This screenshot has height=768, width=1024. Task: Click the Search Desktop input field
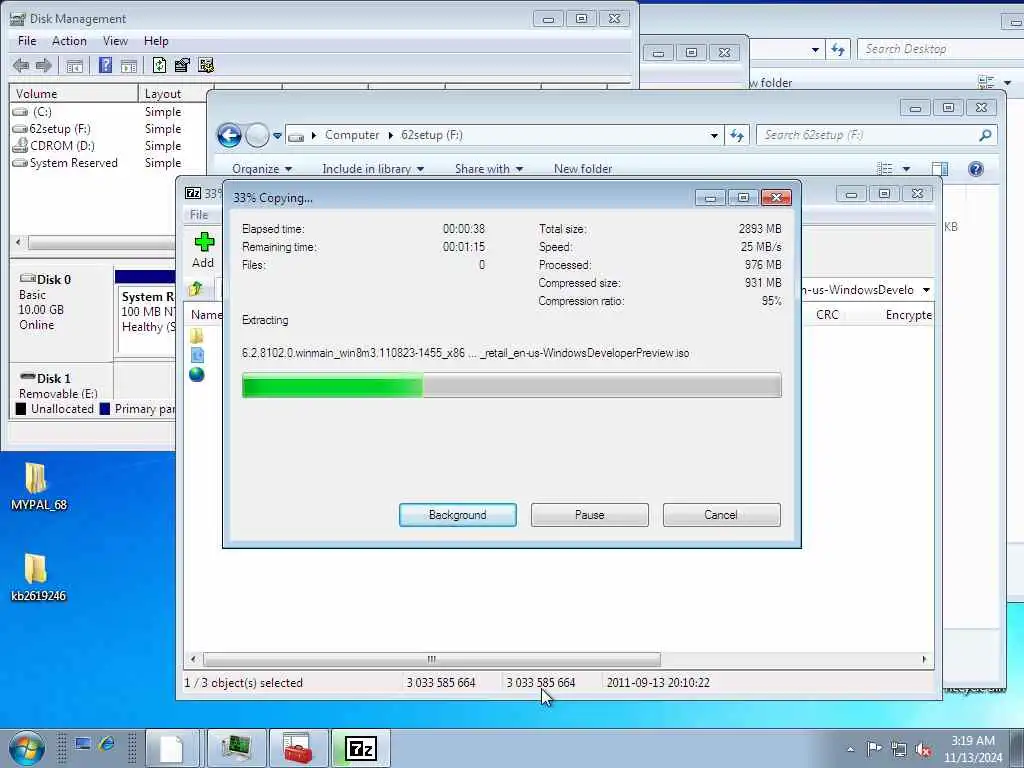940,50
